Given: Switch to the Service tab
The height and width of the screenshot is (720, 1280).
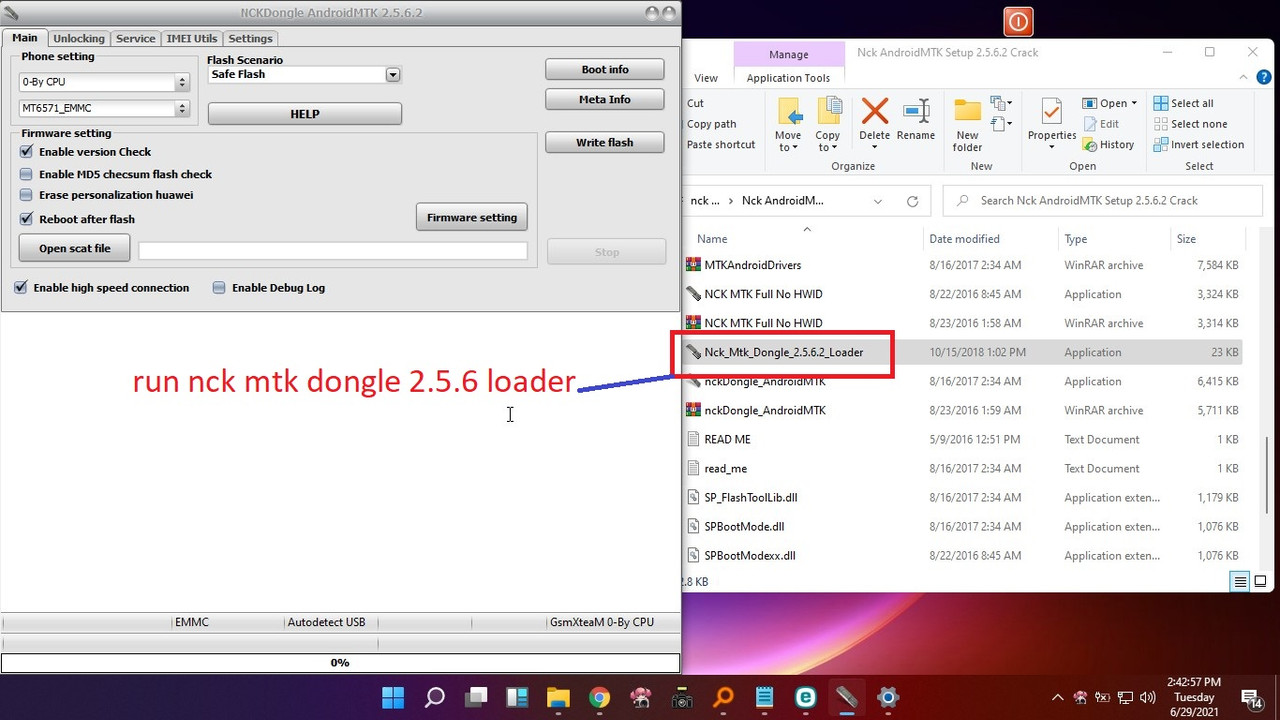Looking at the screenshot, I should pos(135,38).
